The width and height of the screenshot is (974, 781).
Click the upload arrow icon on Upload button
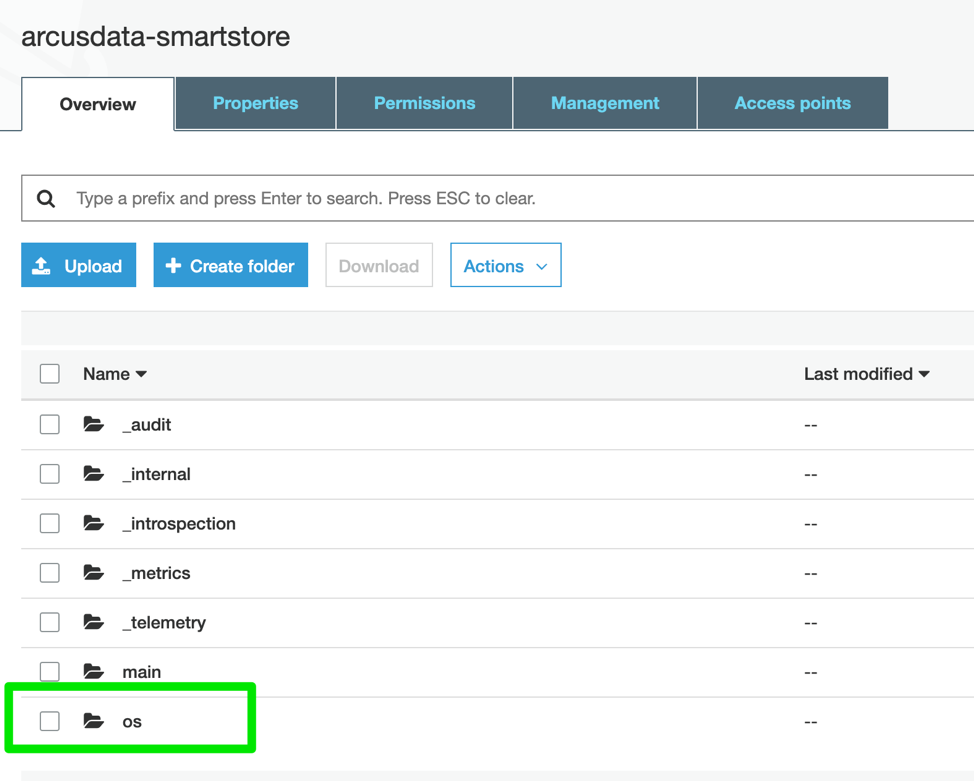tap(42, 265)
